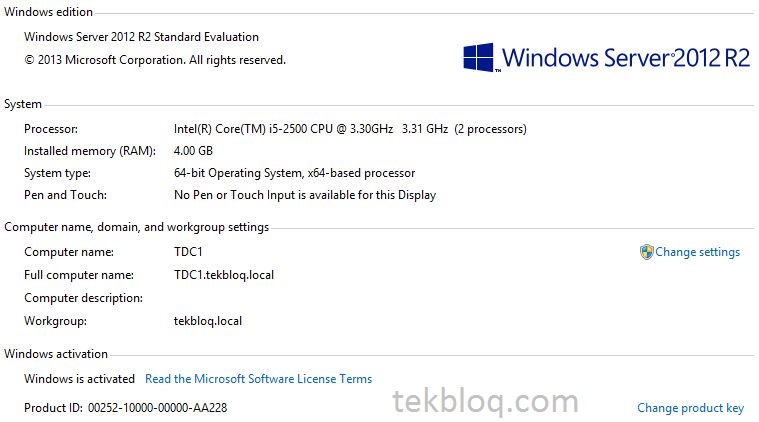
Task: Click the Computer description label
Action: [x=83, y=298]
